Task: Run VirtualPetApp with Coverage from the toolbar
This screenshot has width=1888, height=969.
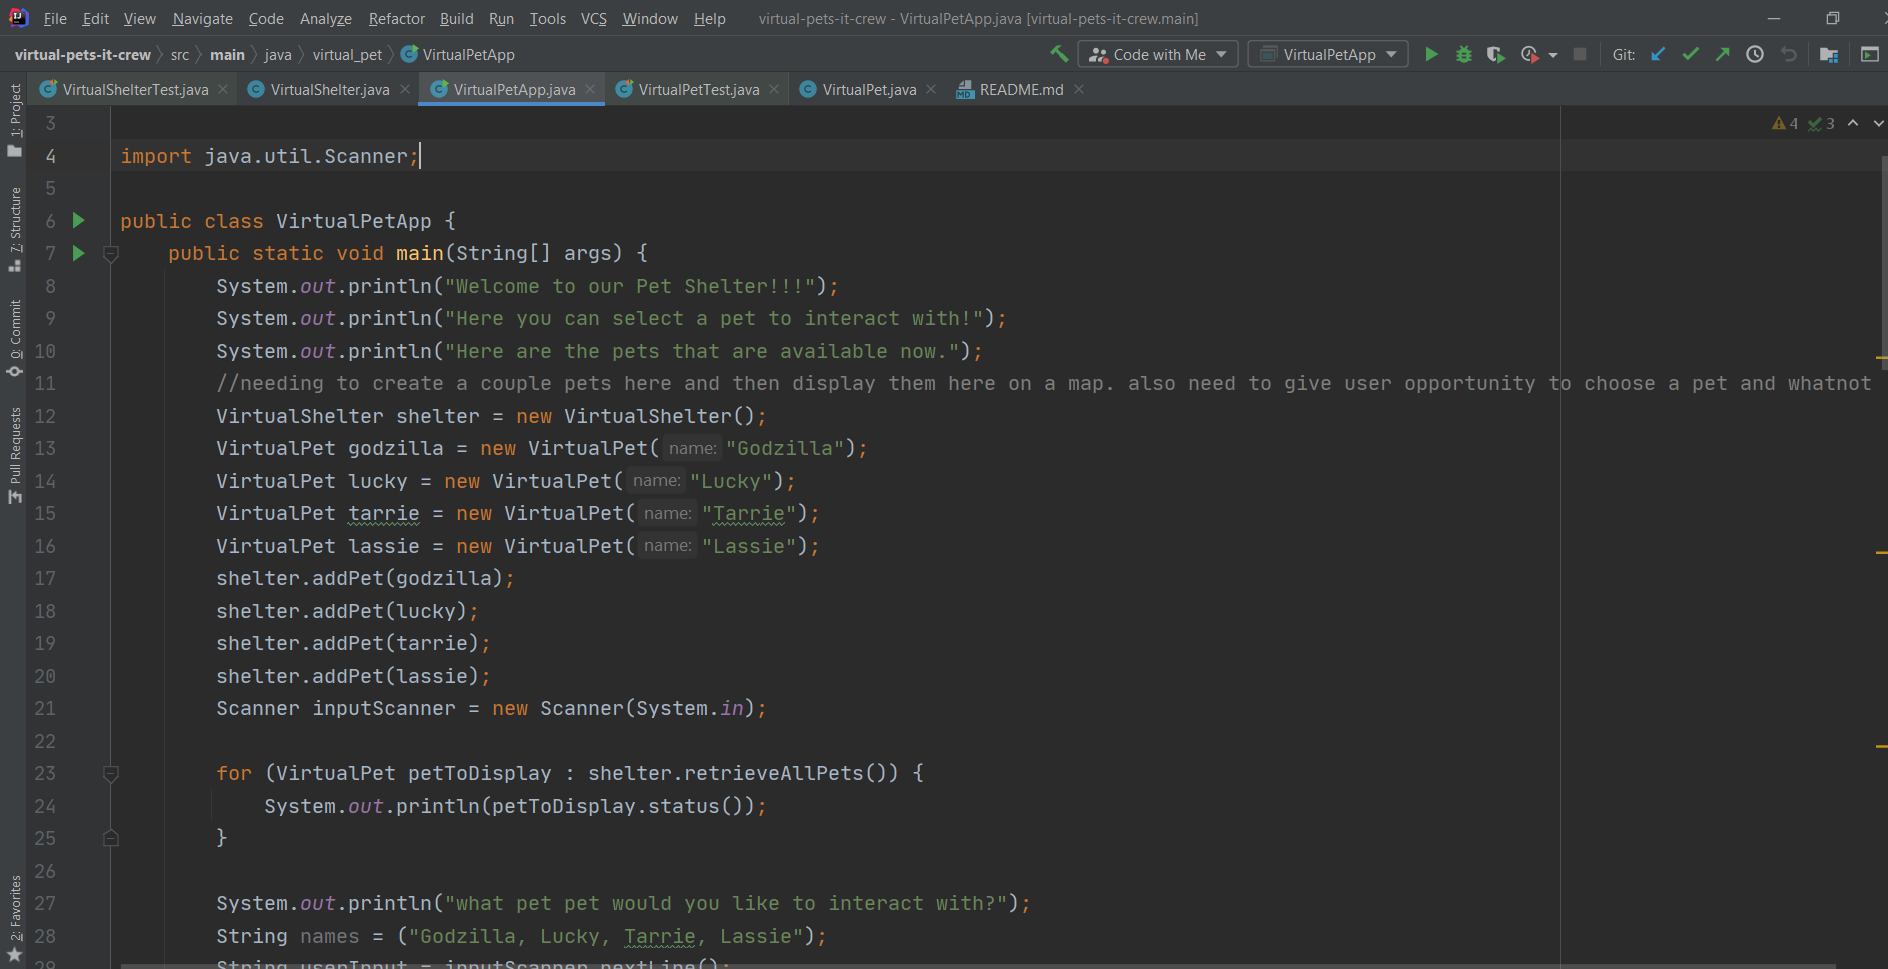Action: 1496,54
